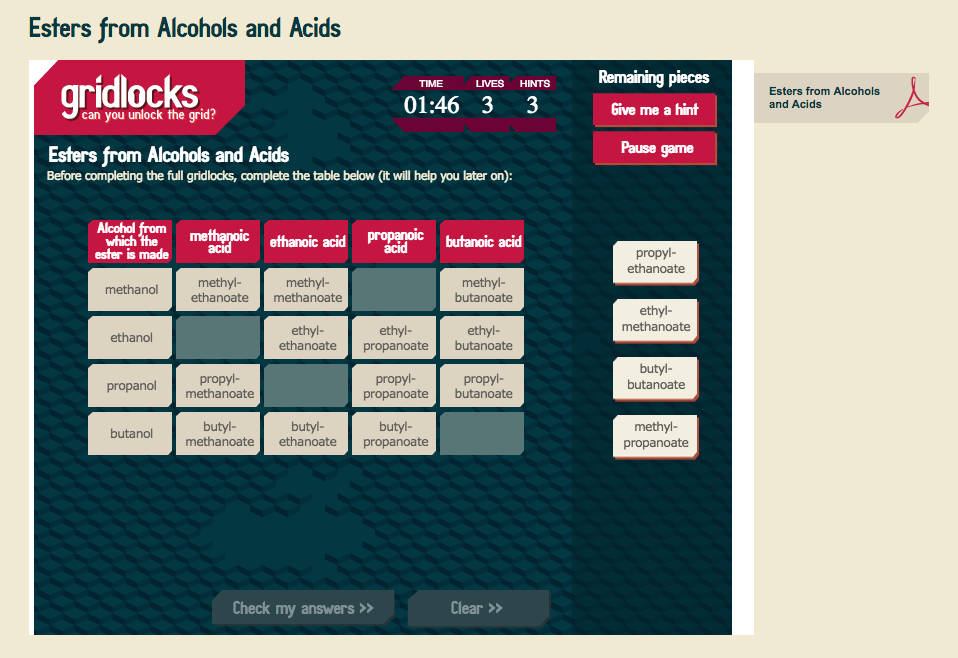Click the empty cell in the ethanol row
Image resolution: width=958 pixels, height=658 pixels.
(x=217, y=337)
